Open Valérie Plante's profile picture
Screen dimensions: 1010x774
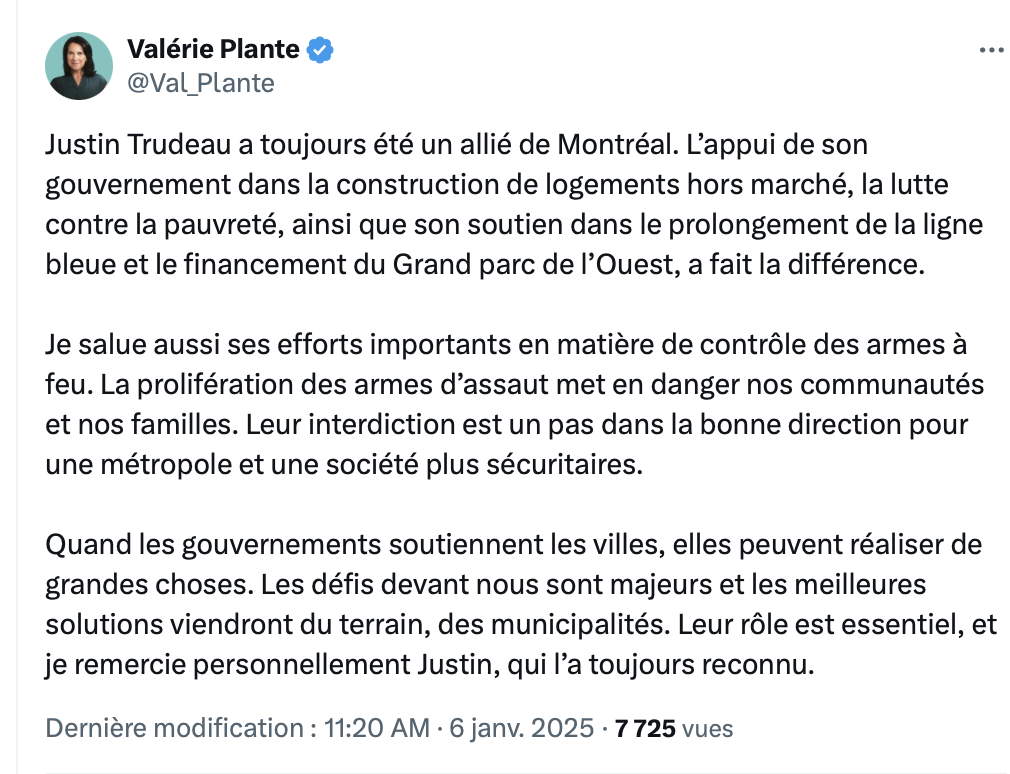[x=79, y=66]
